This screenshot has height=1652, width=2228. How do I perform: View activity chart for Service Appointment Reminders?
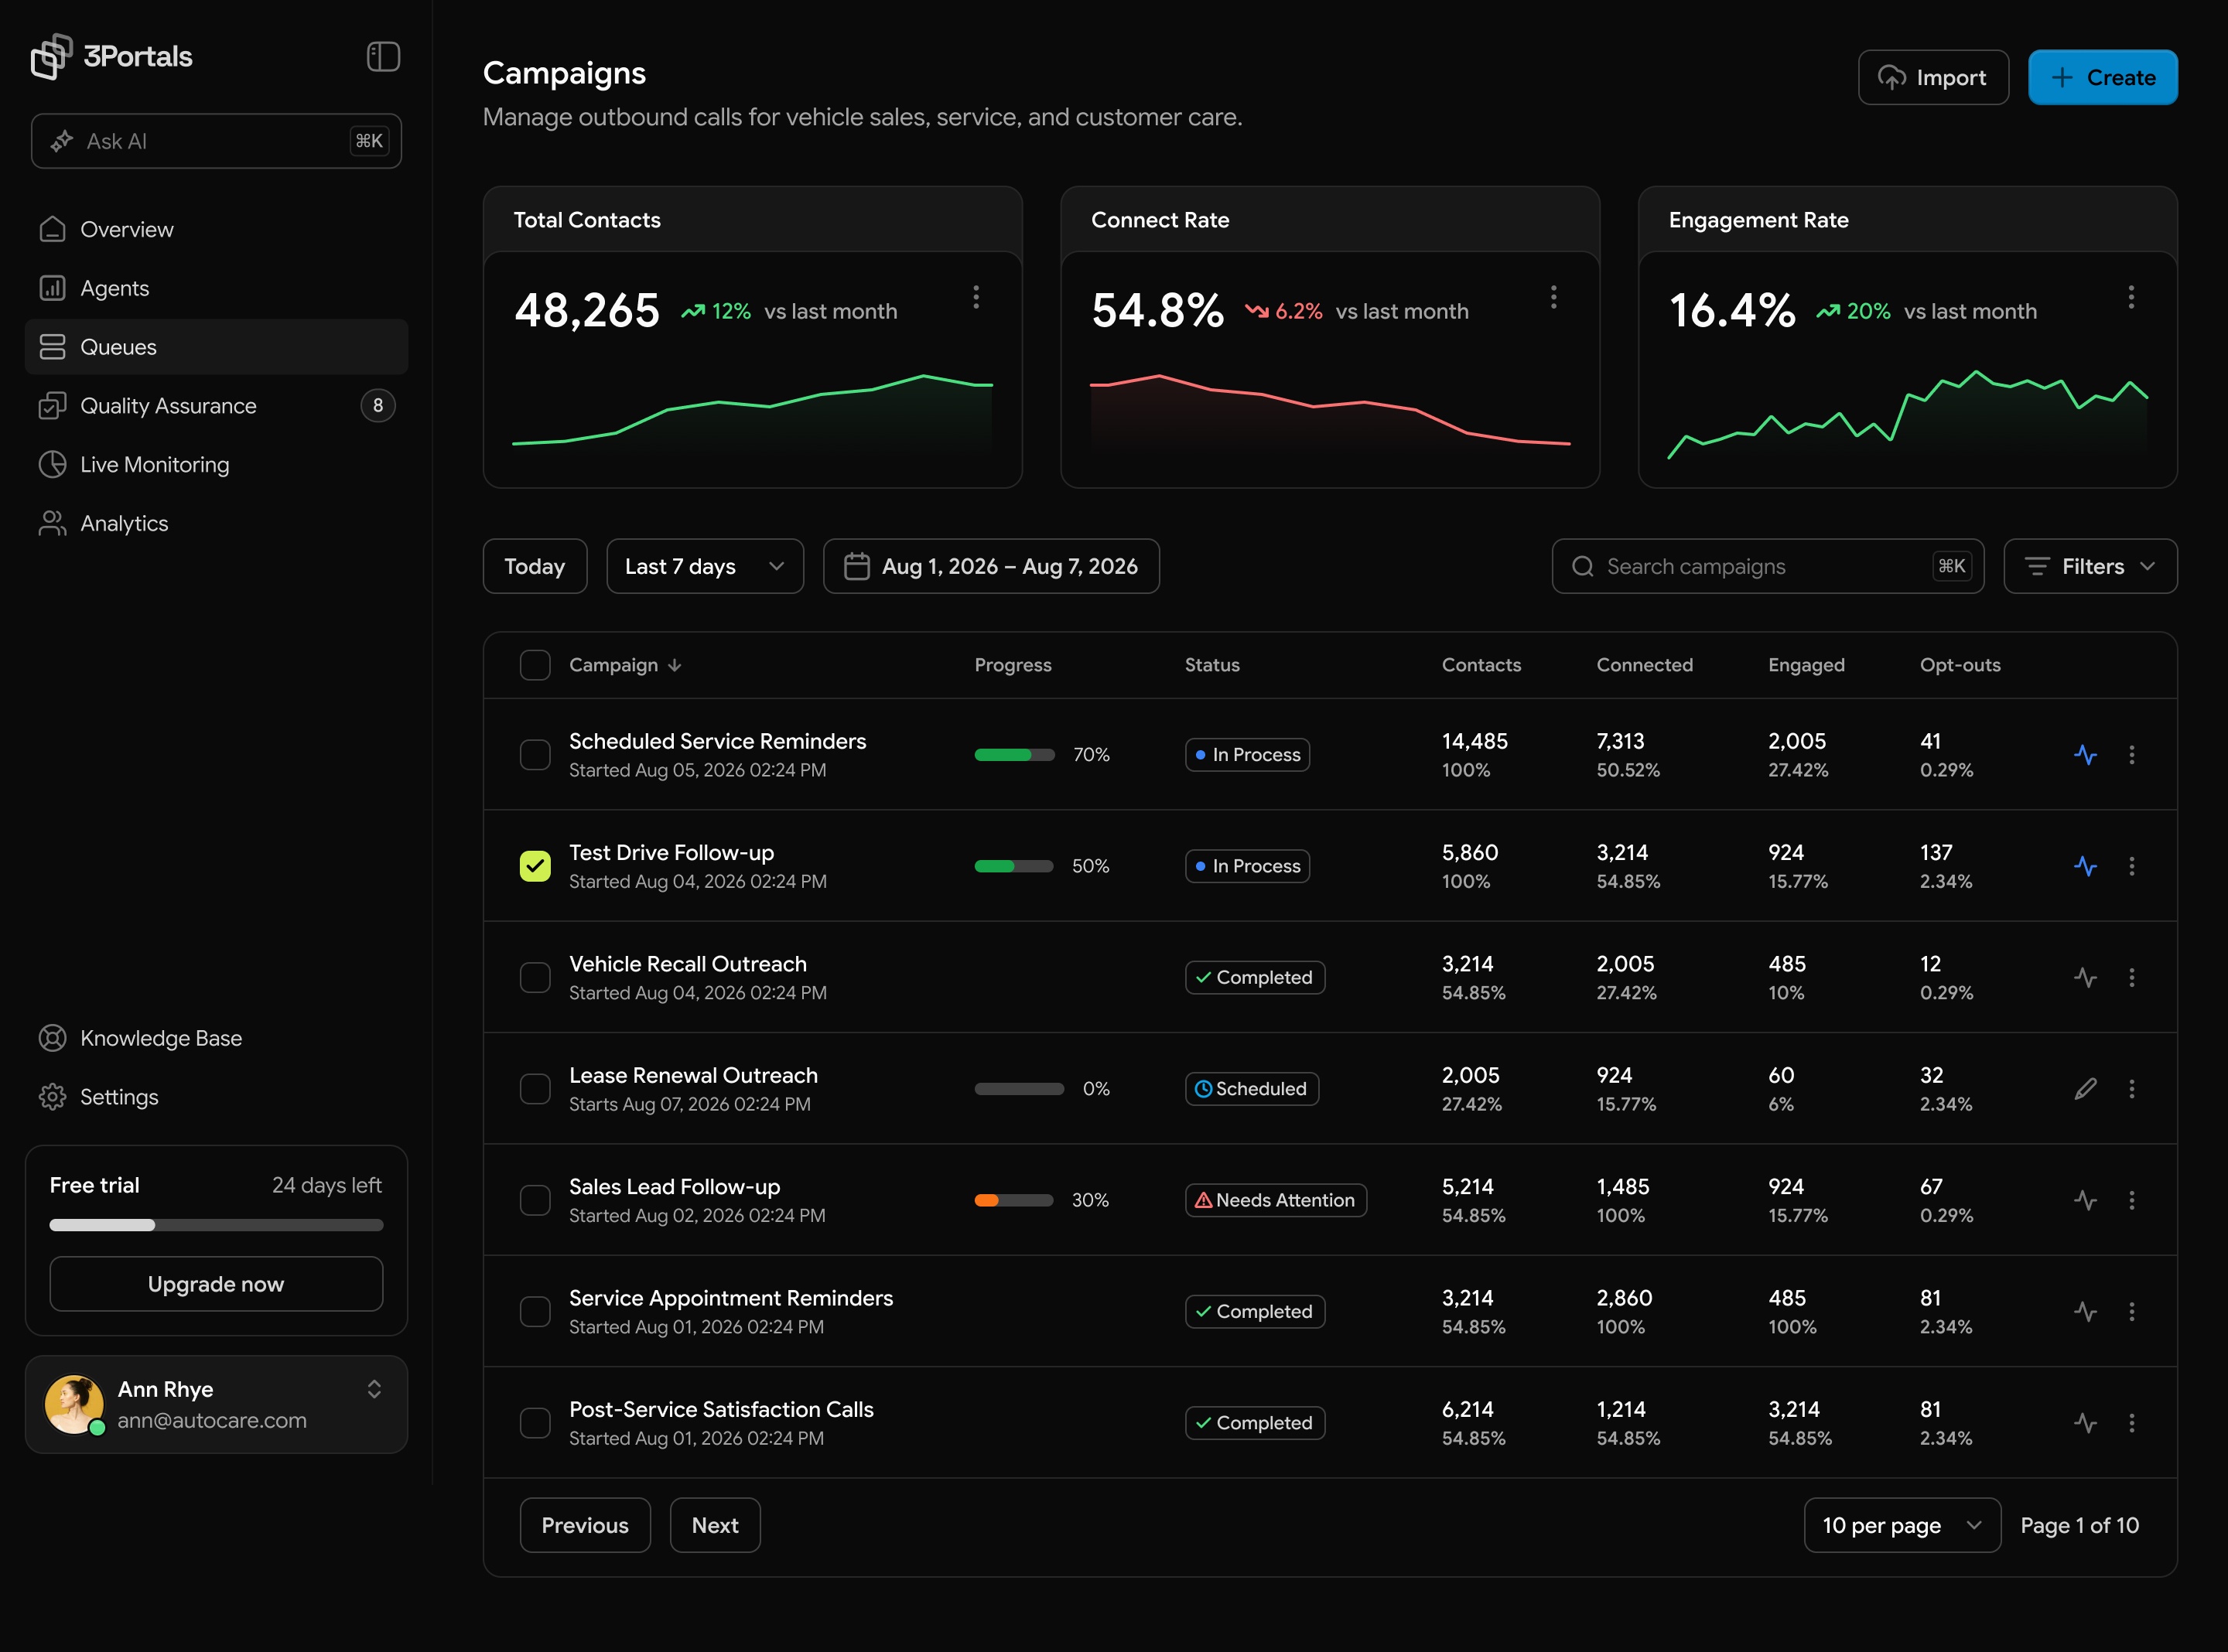(x=2085, y=1311)
